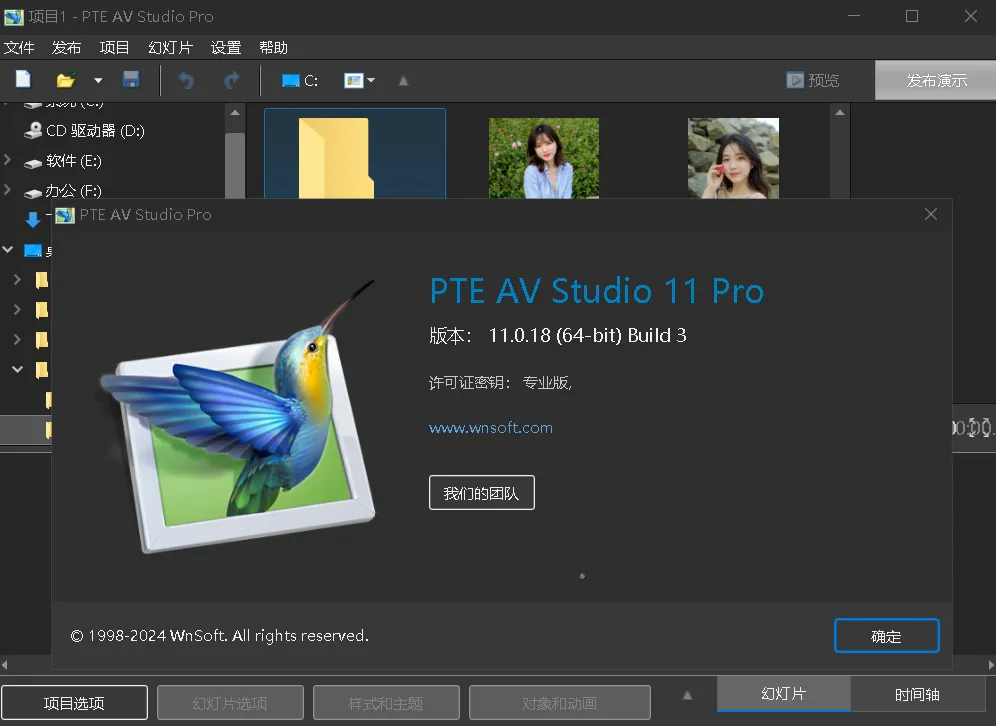Image resolution: width=996 pixels, height=726 pixels.
Task: Select the woman in garden photo thumbnail
Action: tap(544, 158)
